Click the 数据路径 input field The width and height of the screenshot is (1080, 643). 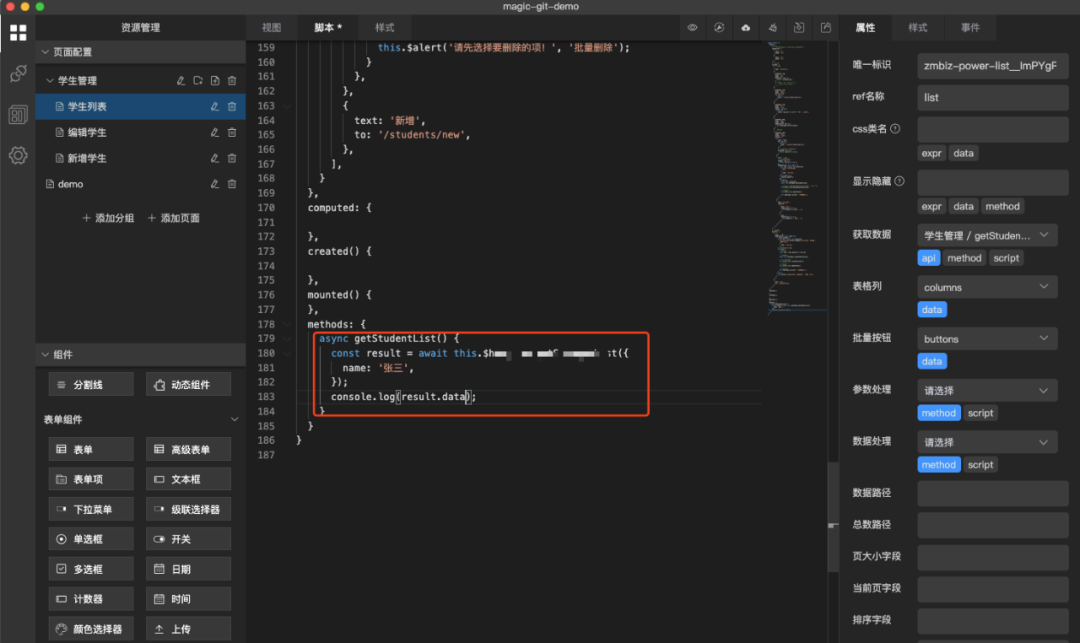993,493
